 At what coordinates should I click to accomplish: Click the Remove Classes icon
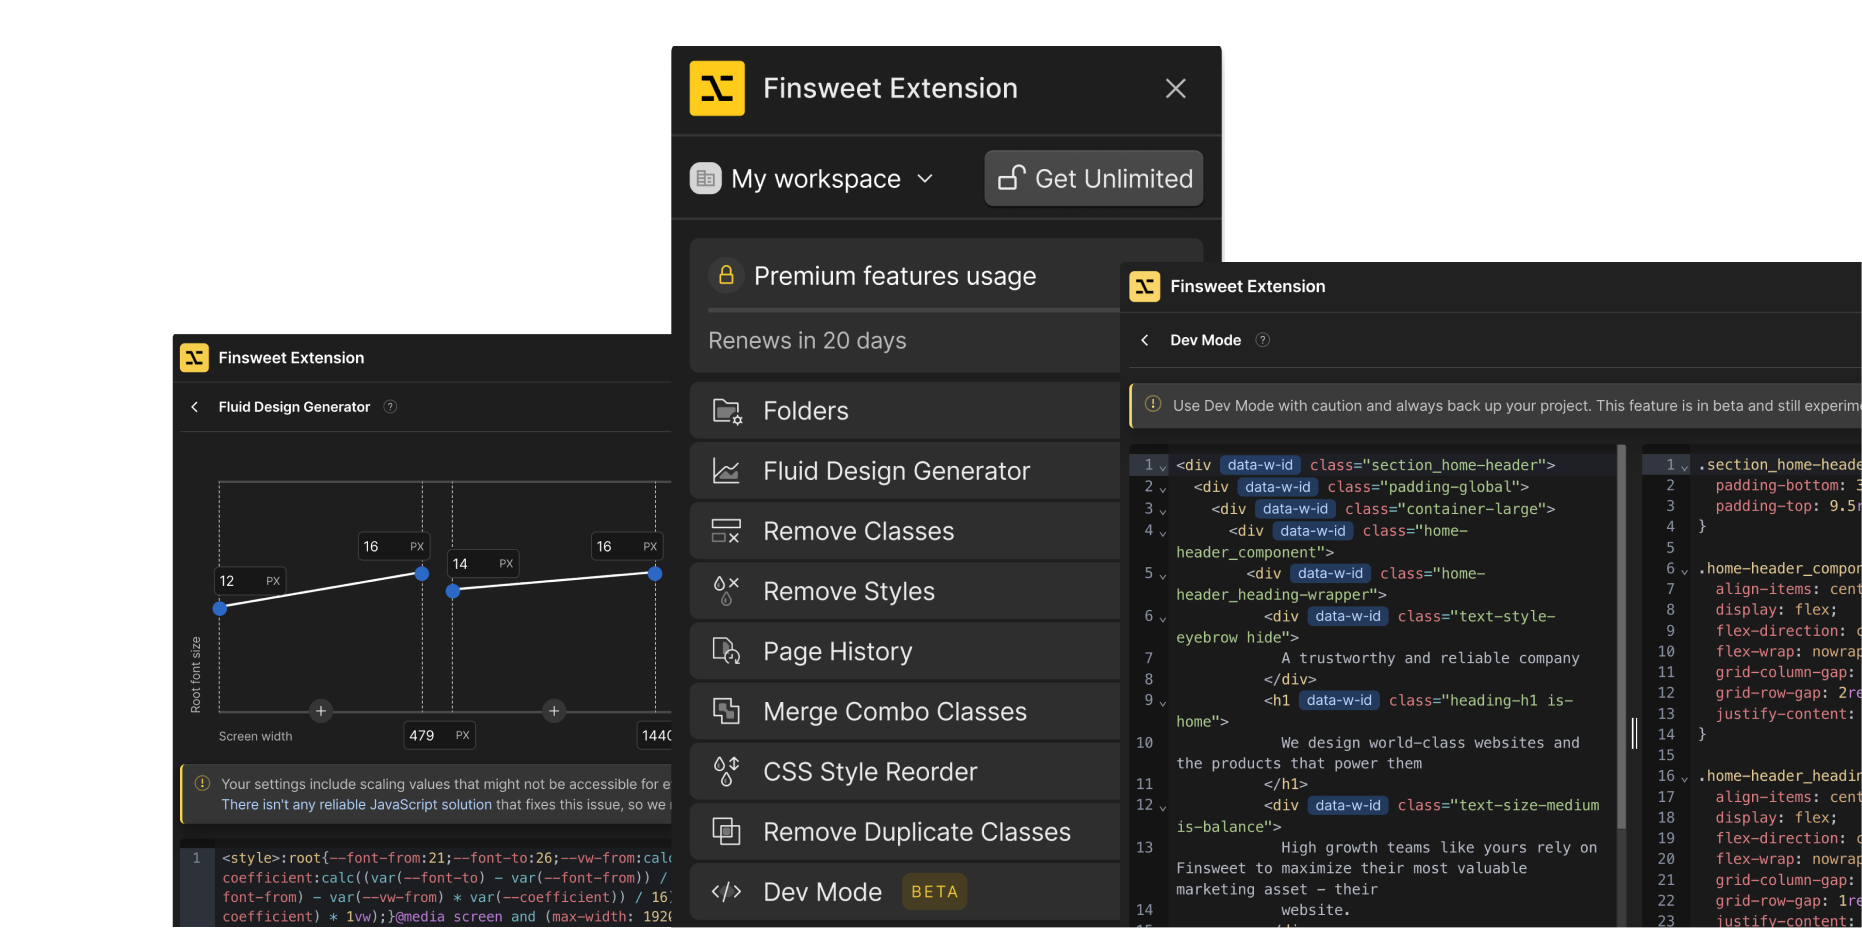click(726, 531)
